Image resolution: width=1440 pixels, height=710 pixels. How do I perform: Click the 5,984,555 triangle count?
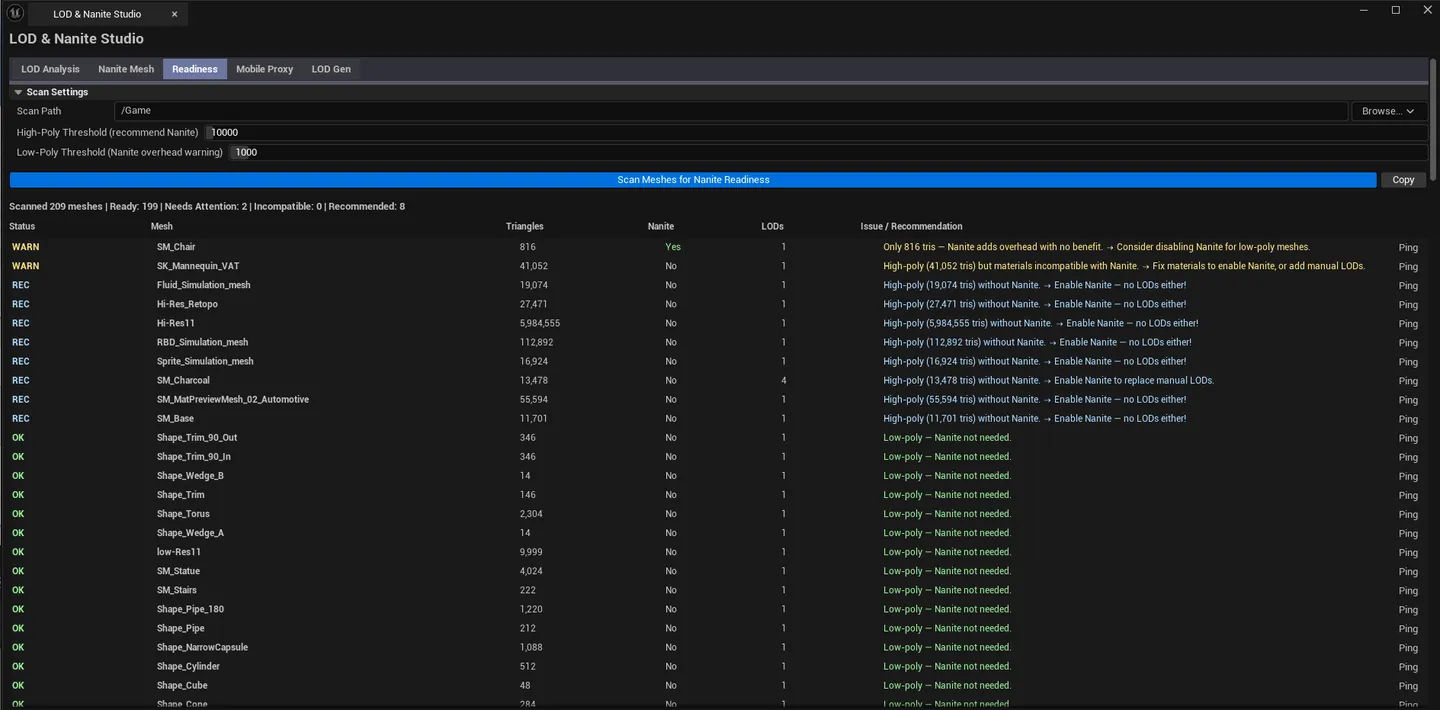tap(540, 323)
